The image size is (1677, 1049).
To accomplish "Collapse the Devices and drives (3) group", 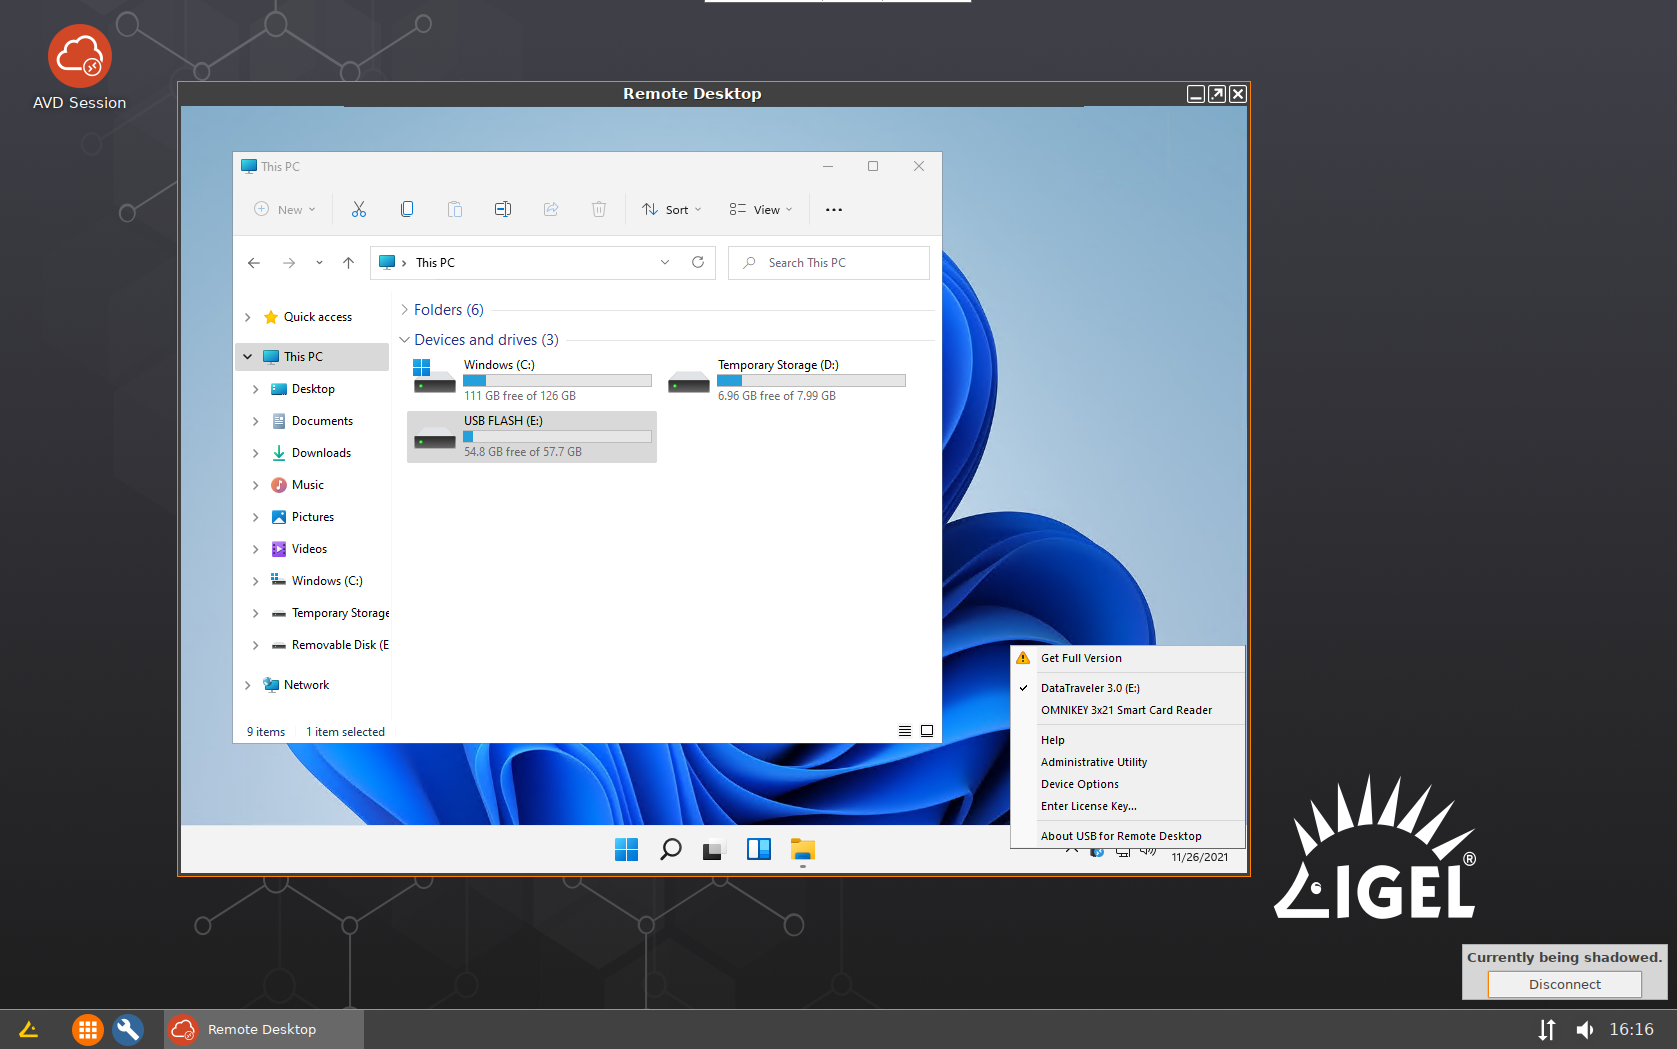I will pos(405,340).
